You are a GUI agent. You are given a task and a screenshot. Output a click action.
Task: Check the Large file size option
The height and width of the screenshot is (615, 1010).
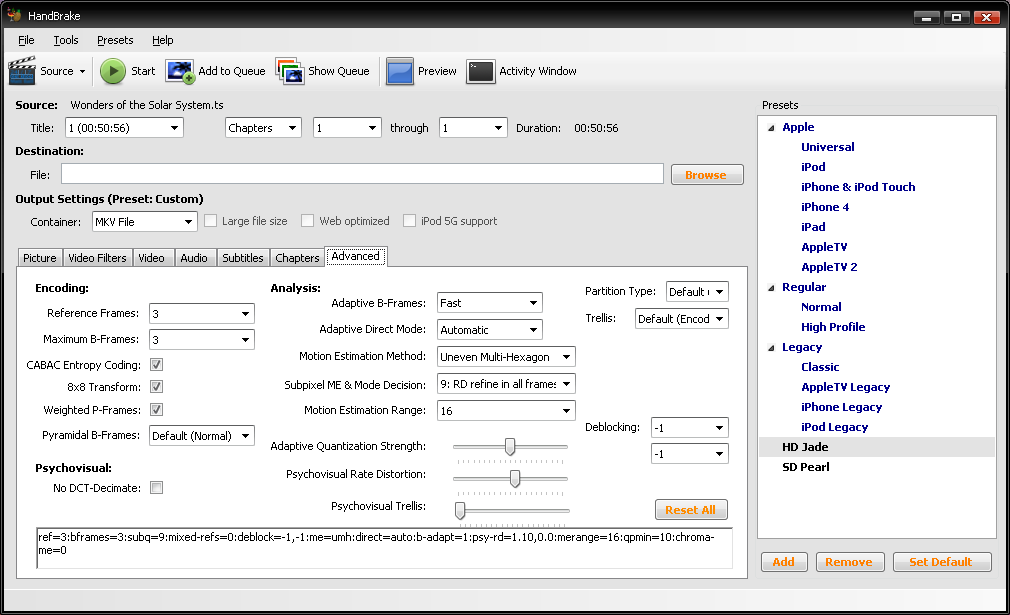tap(211, 221)
